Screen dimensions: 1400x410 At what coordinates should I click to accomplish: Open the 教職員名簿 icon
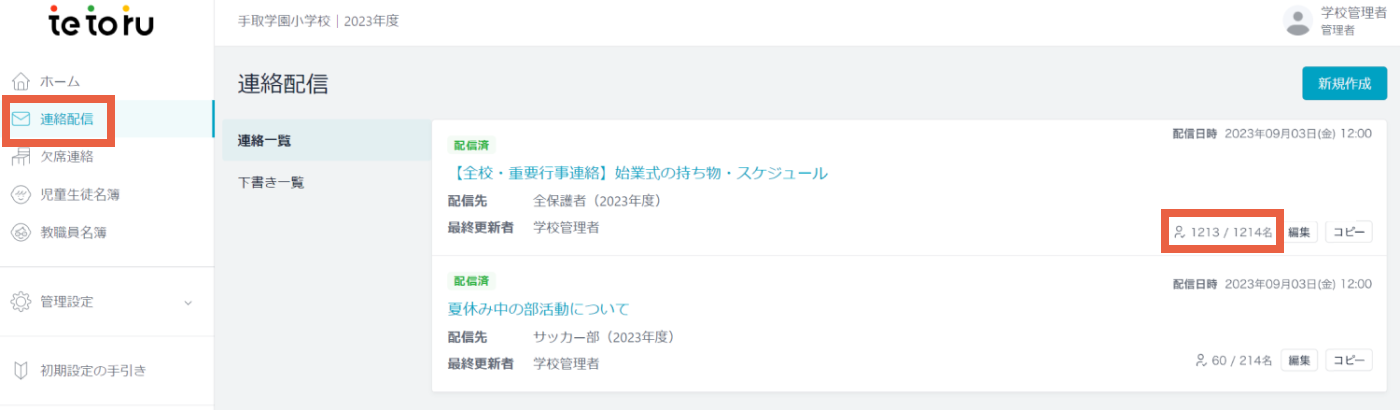(x=21, y=232)
